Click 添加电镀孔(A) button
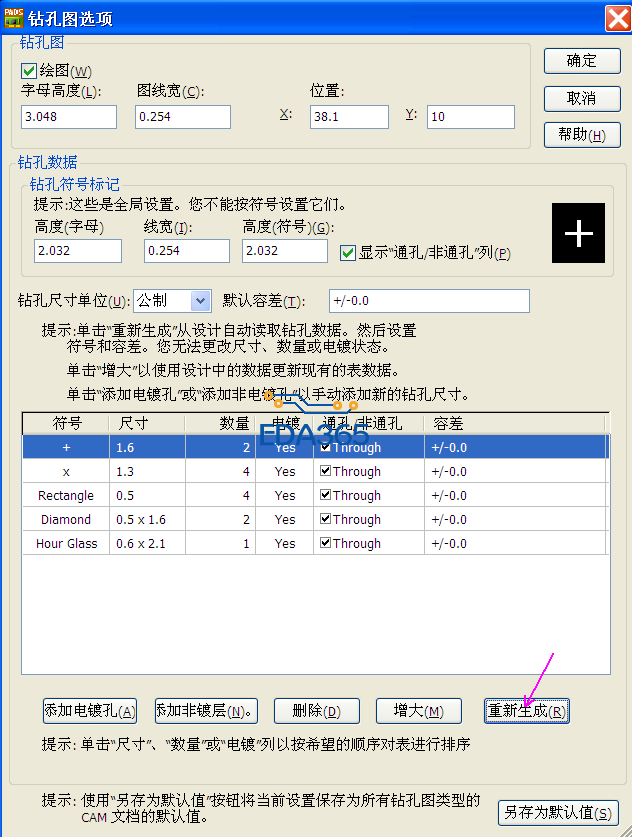The width and height of the screenshot is (632, 837). [90, 711]
